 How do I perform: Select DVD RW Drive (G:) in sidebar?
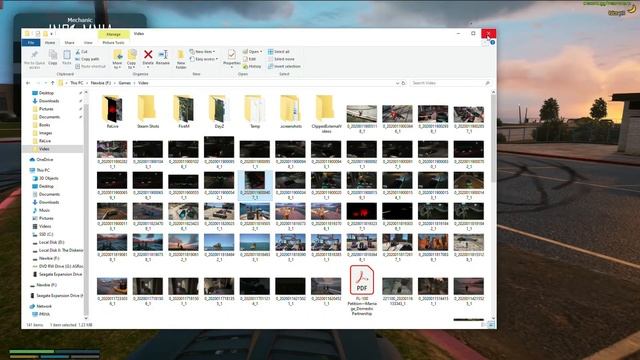(60, 266)
